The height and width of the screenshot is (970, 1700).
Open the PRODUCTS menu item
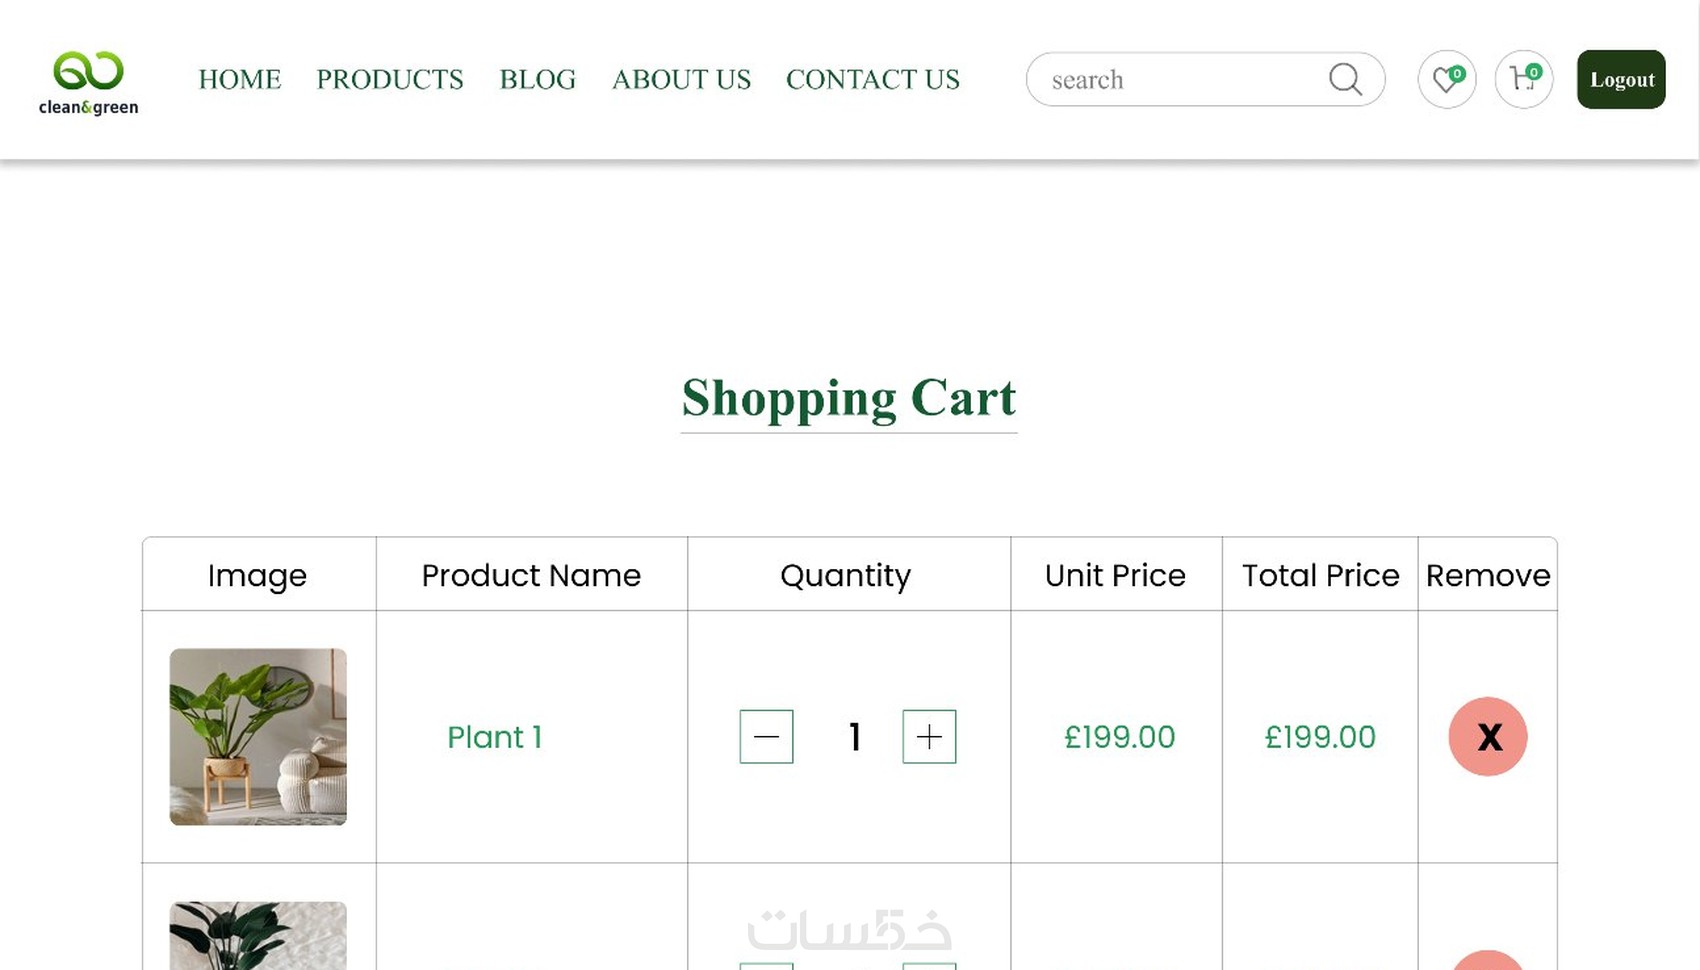click(x=390, y=79)
